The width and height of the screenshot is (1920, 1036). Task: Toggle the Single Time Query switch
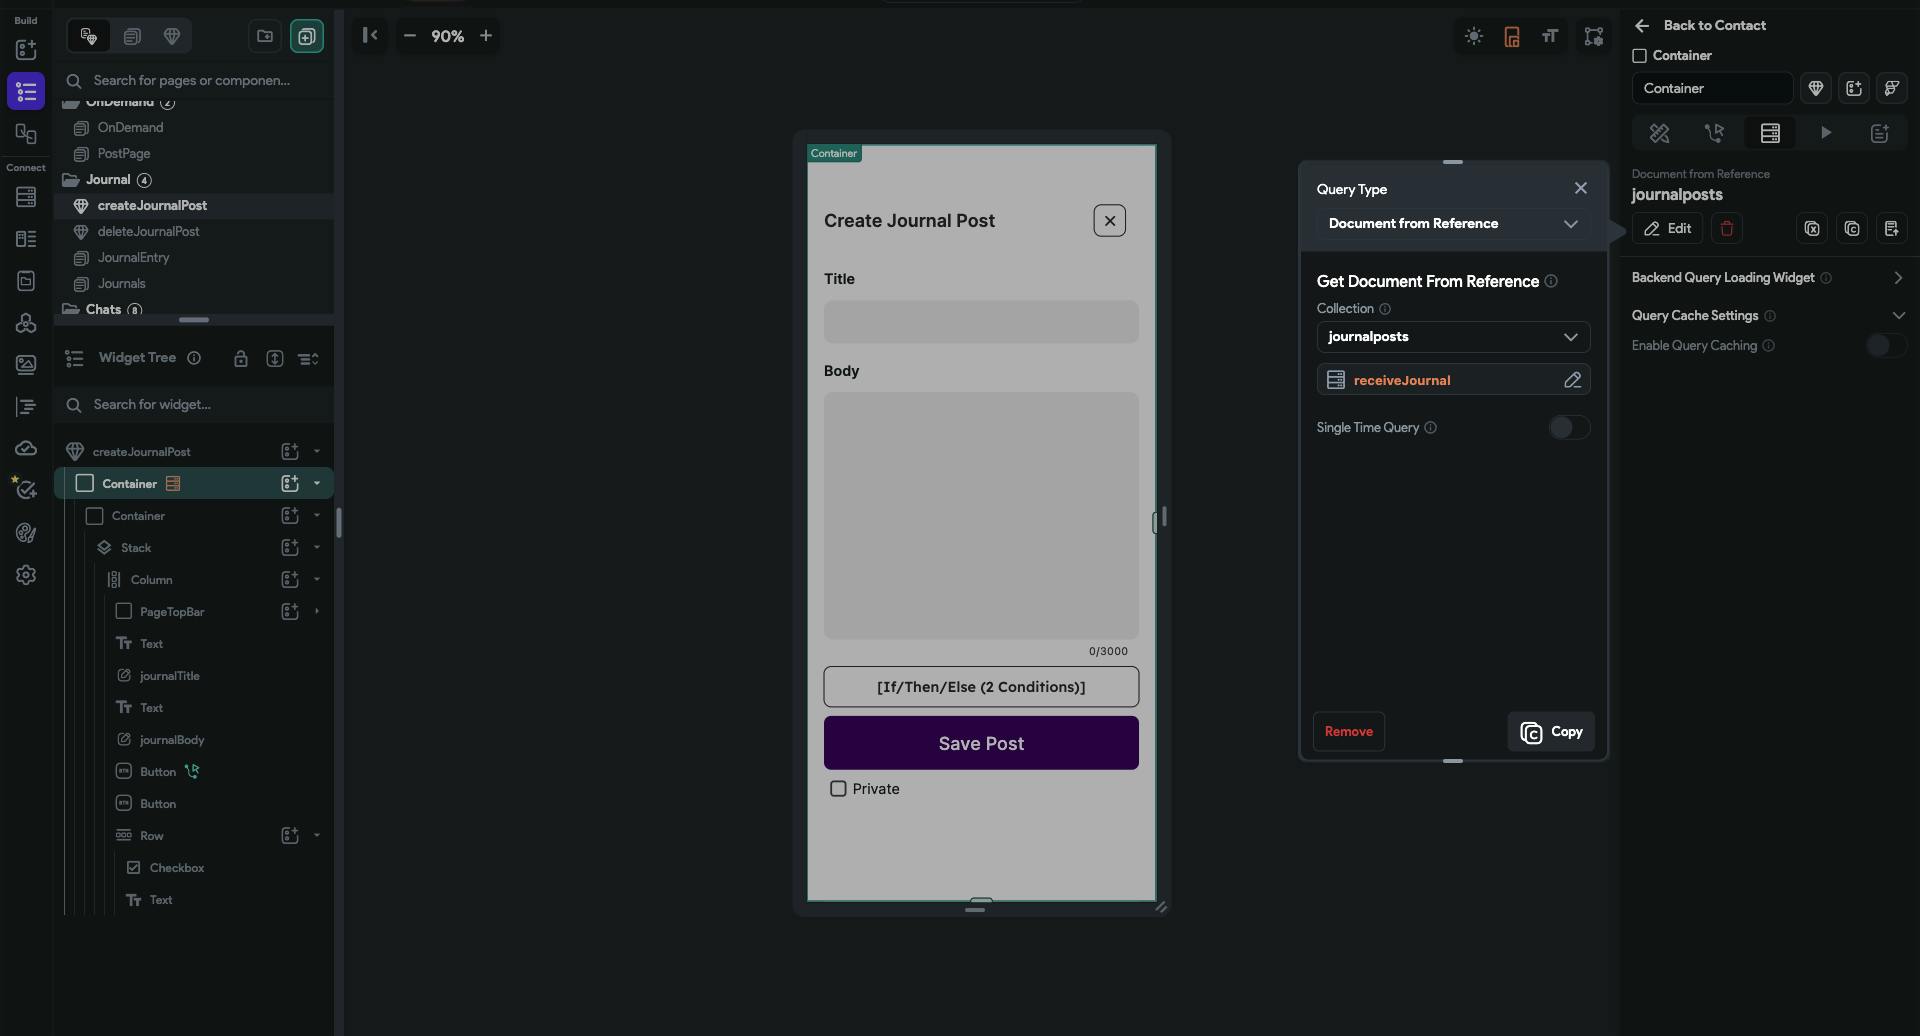point(1569,428)
